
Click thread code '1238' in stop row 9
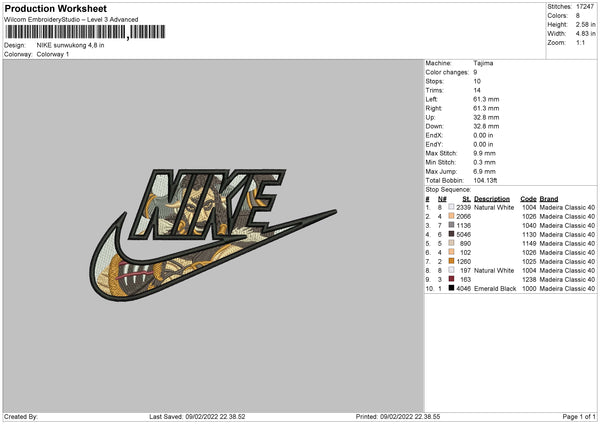click(529, 280)
